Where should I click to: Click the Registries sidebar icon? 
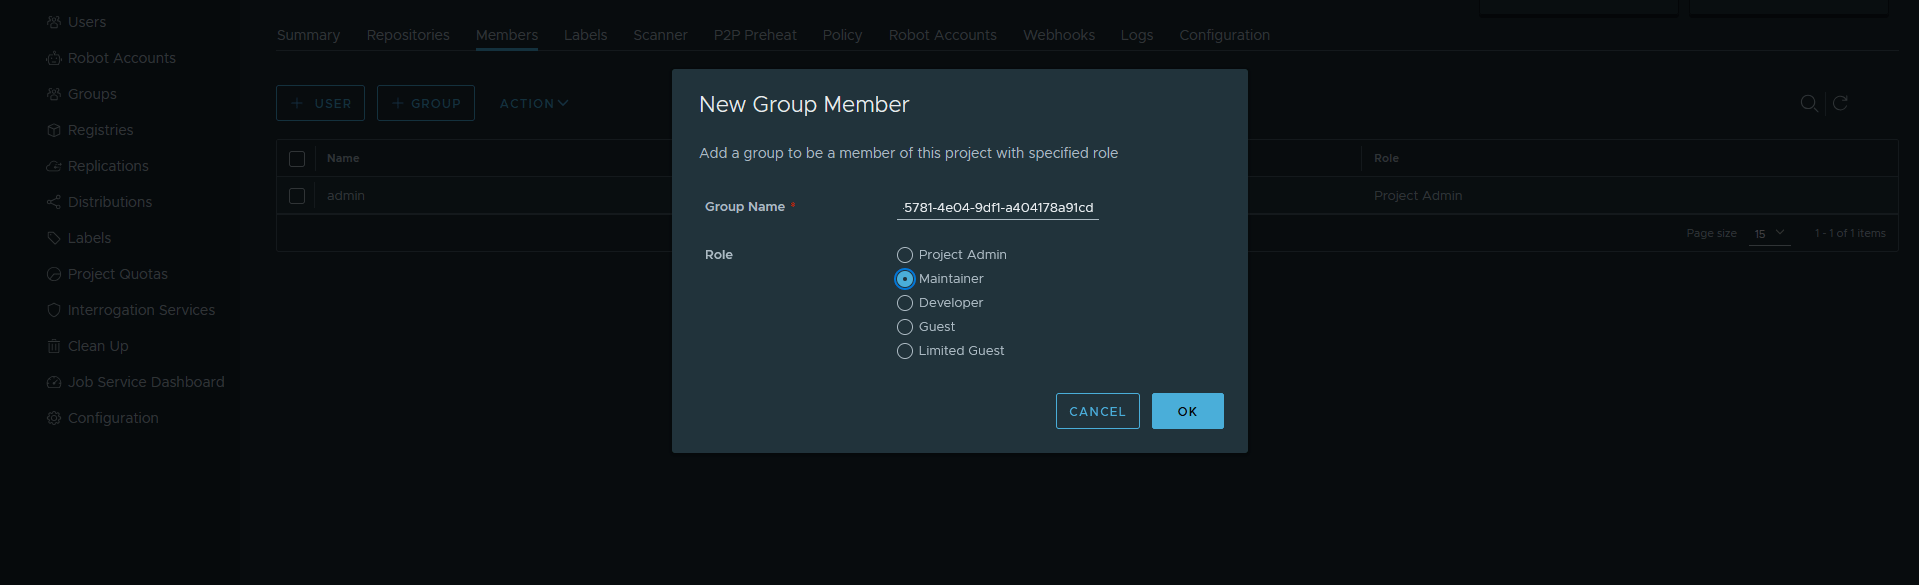pyautogui.click(x=54, y=130)
